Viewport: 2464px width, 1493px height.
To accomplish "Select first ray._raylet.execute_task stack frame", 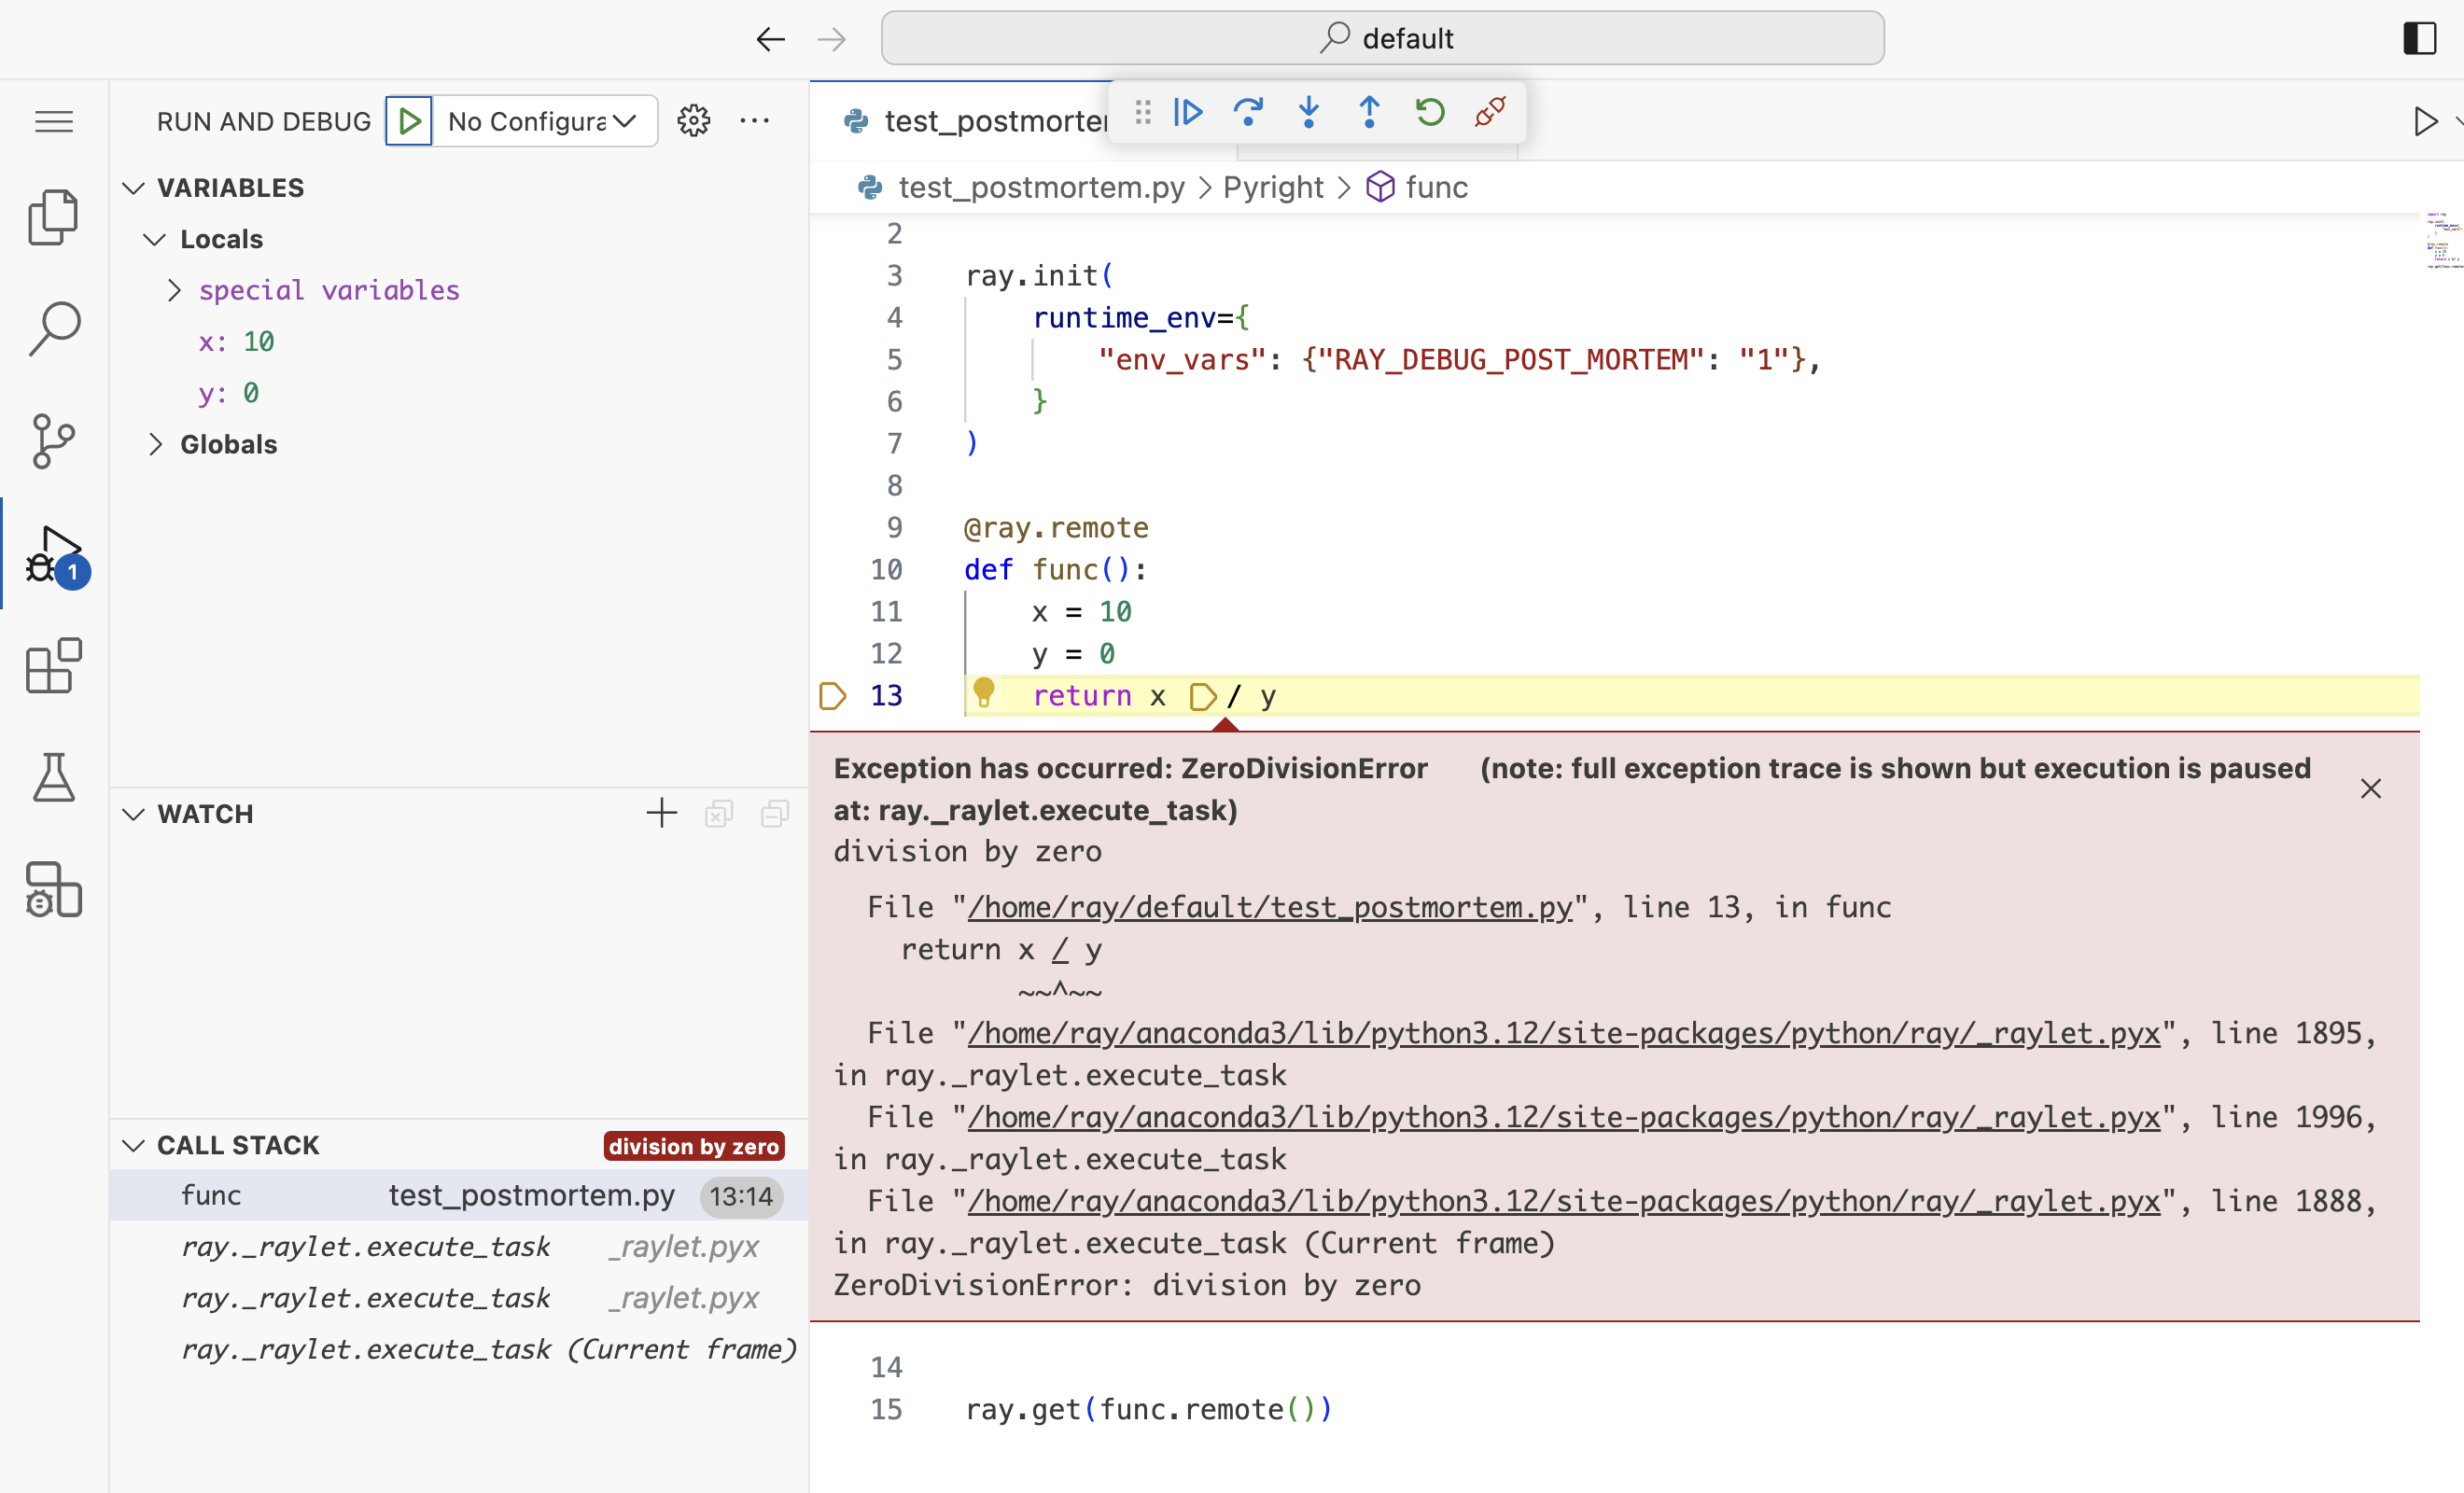I will tap(458, 1246).
